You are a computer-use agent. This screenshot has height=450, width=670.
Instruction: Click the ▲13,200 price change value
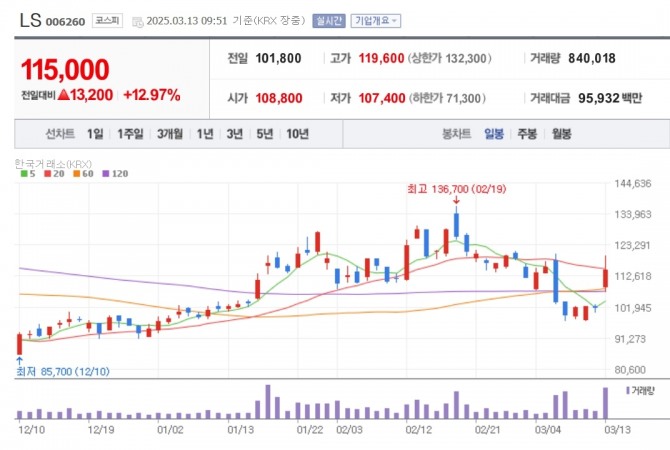click(x=85, y=95)
